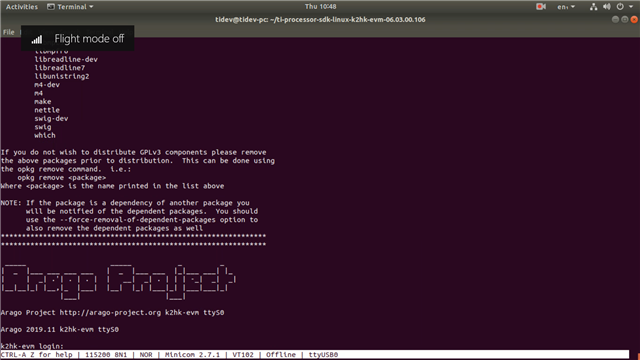Click 'Offline' status in status bar
Viewport: 640px width, 360px height.
(281, 355)
